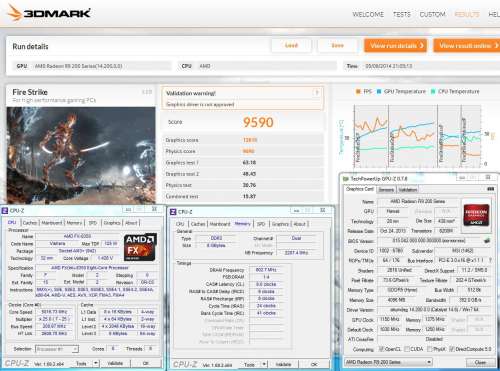Click the Driver Version field in GPU-Z

tap(435, 310)
